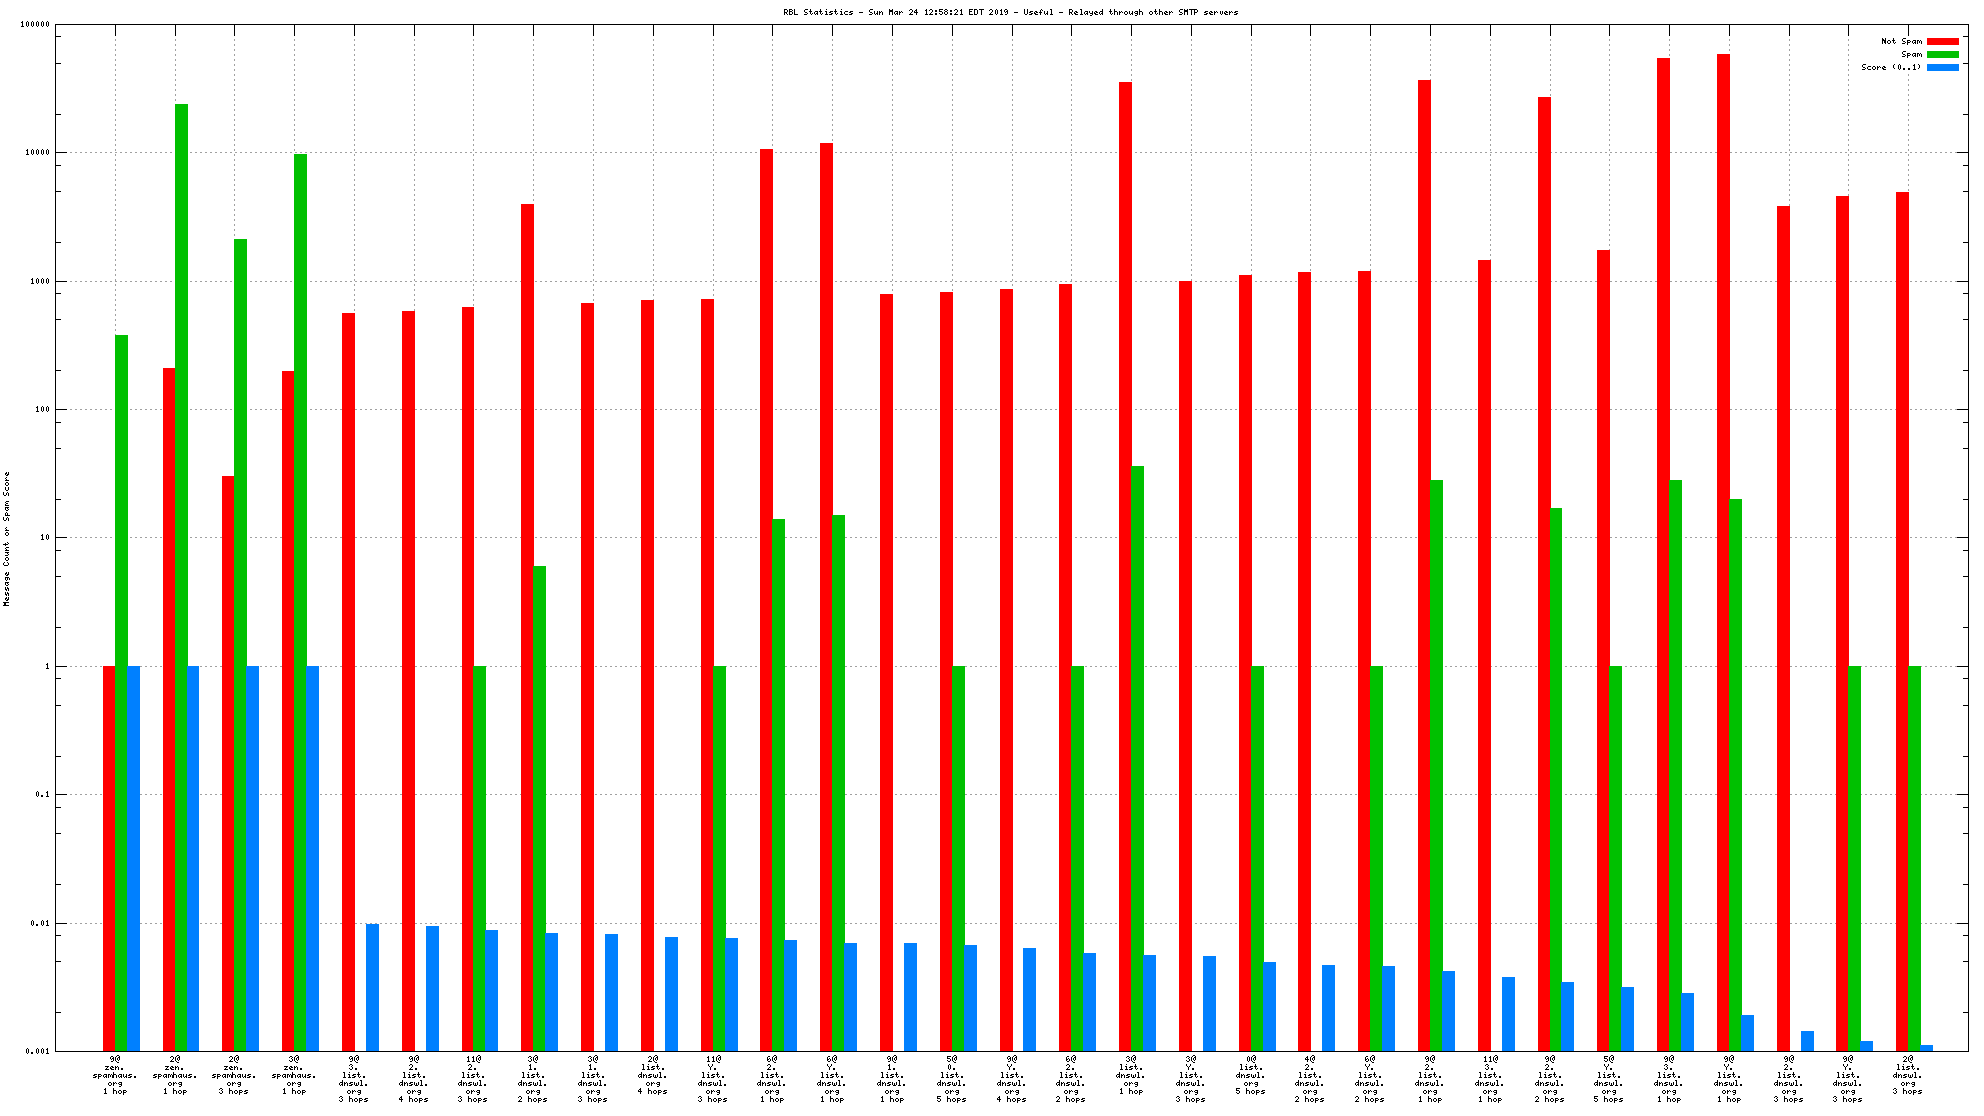Image resolution: width=1984 pixels, height=1116 pixels.
Task: Click the 'Message Count or Spam Score' axis title
Action: point(7,538)
